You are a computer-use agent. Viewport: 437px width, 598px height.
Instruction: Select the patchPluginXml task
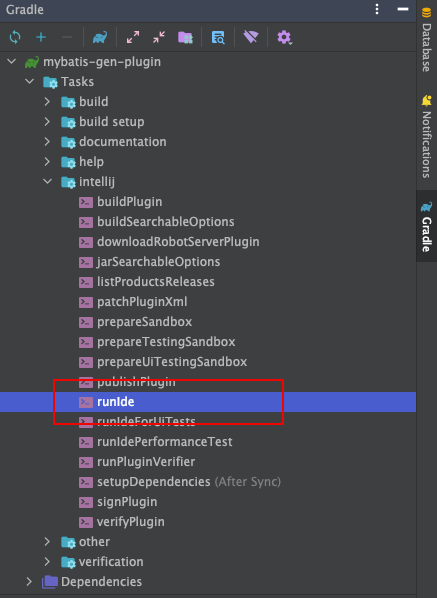pos(142,302)
